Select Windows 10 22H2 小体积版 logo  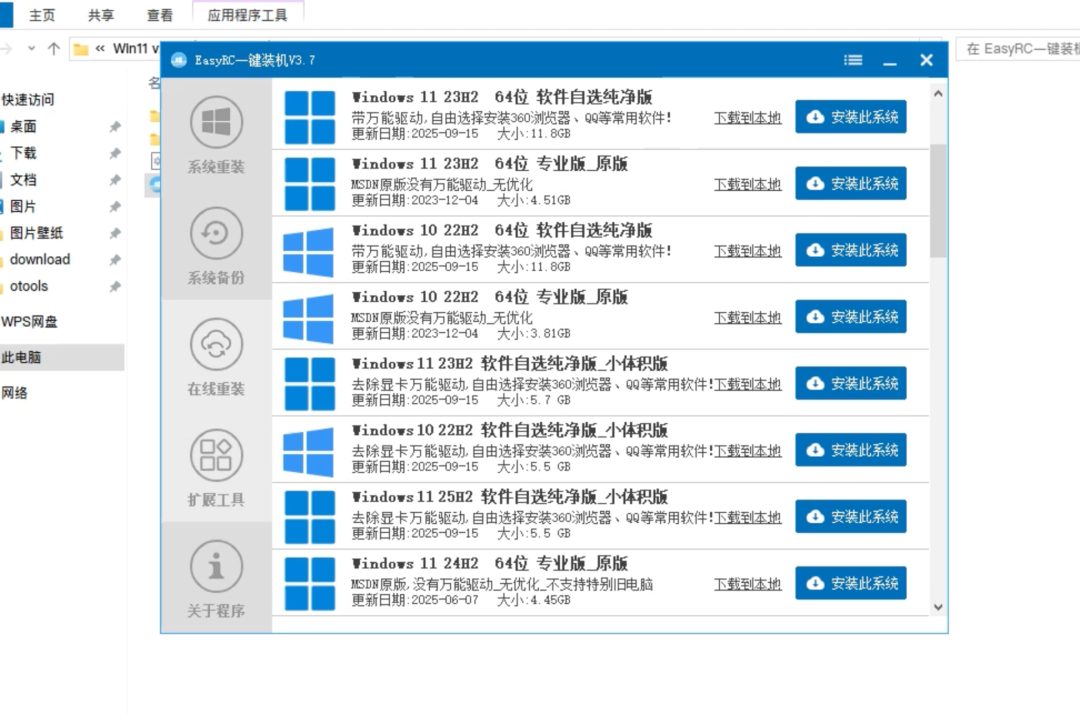pos(309,451)
